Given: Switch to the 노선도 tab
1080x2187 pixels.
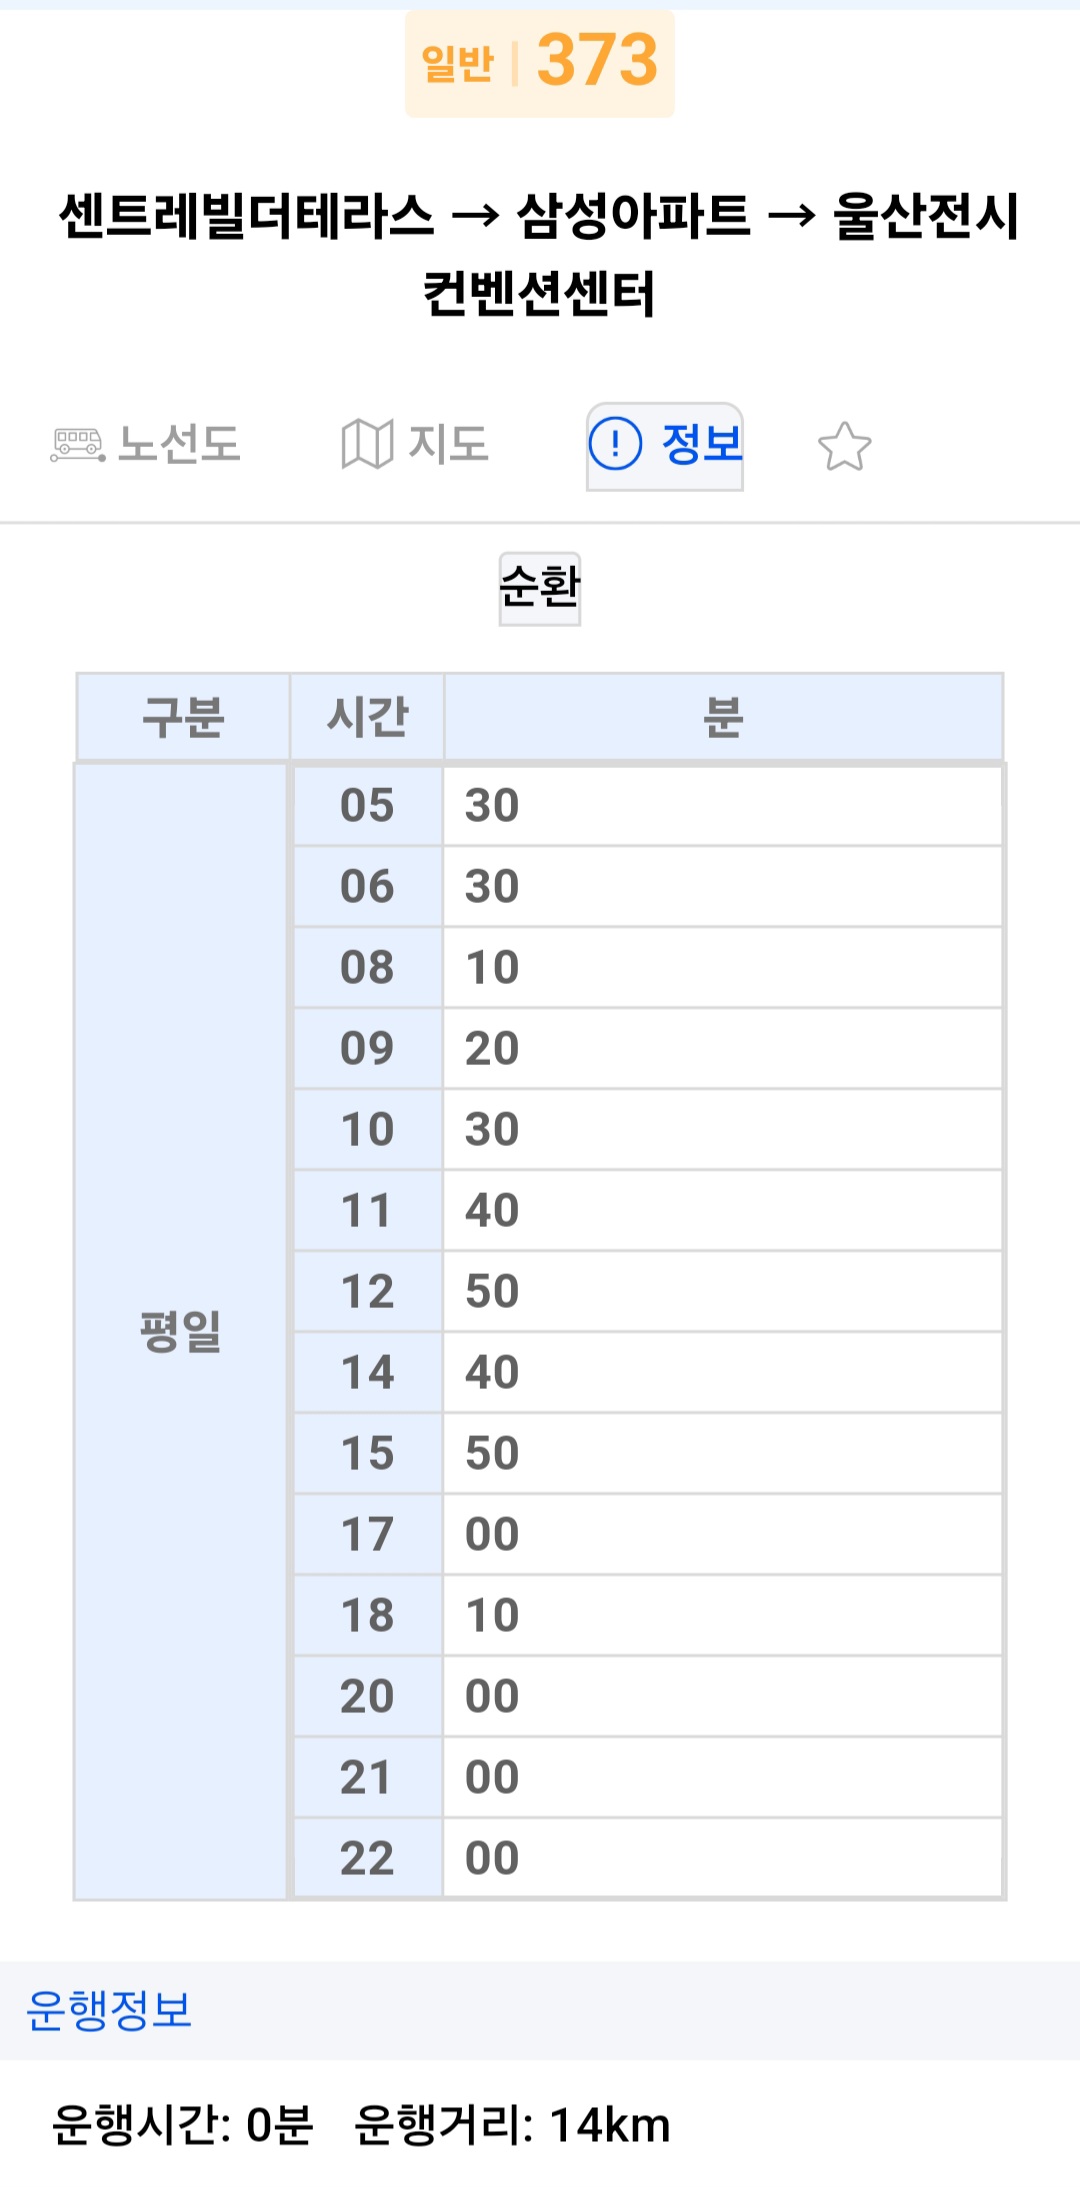Looking at the screenshot, I should point(179,445).
